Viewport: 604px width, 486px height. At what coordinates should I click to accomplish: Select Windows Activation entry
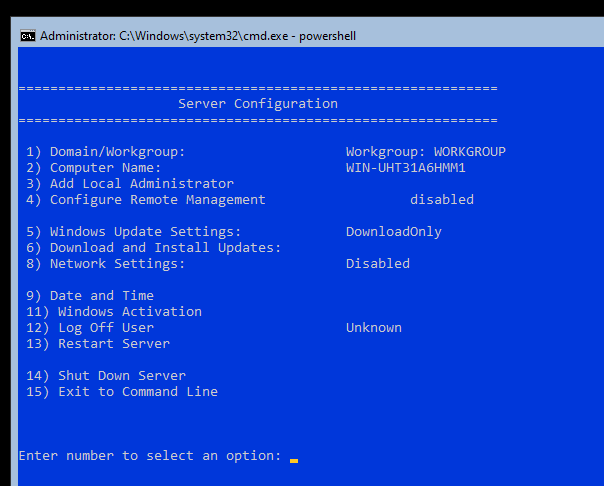coord(114,312)
